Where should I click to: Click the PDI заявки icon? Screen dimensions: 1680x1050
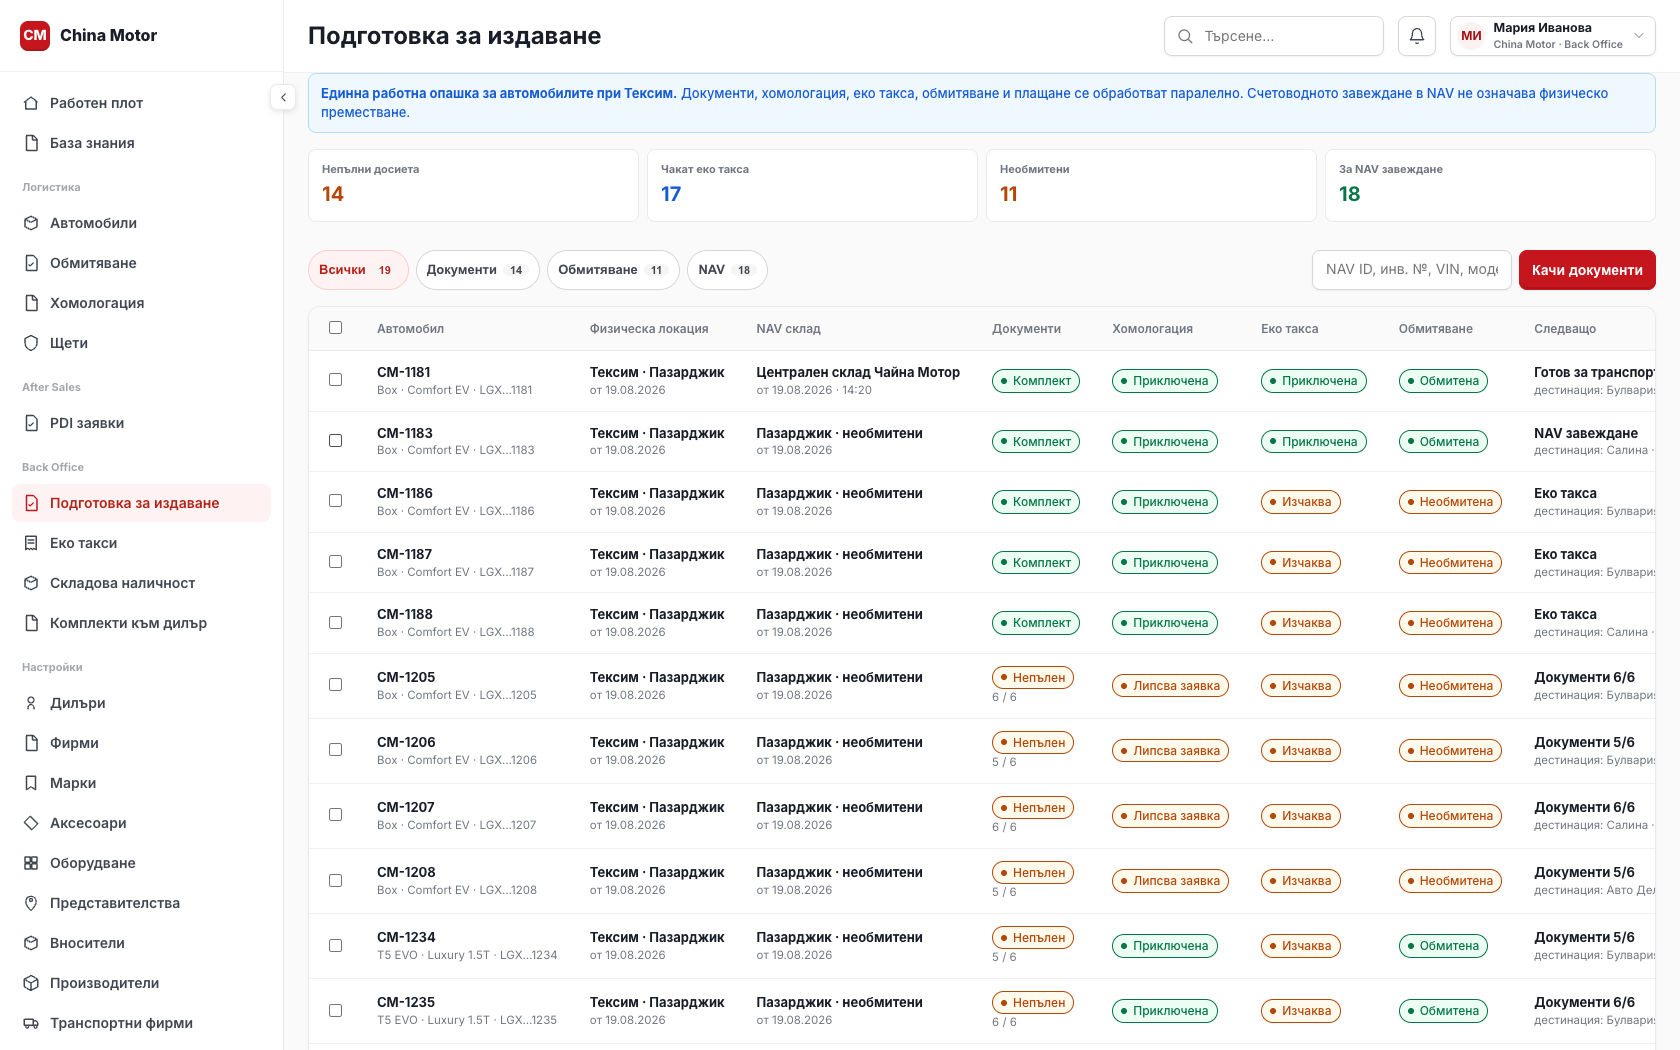(31, 423)
